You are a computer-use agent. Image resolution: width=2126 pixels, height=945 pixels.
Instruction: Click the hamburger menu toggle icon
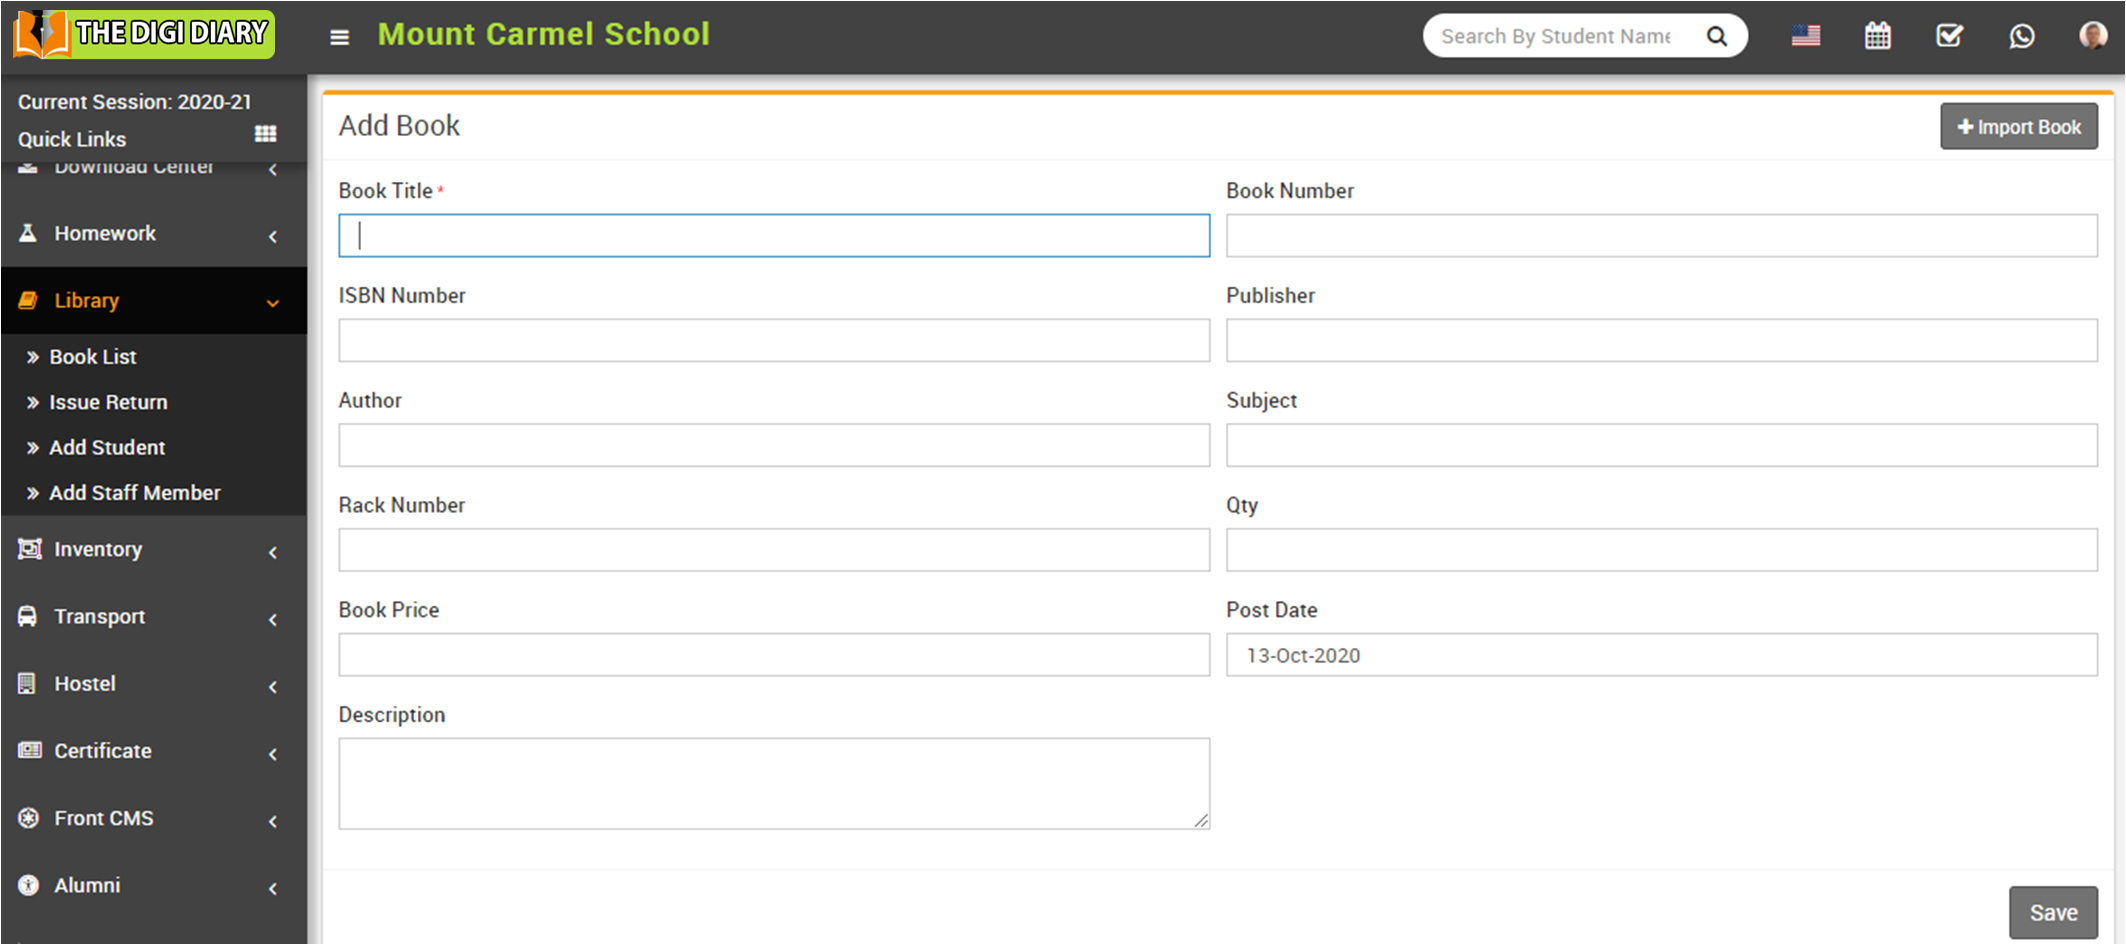click(x=339, y=37)
